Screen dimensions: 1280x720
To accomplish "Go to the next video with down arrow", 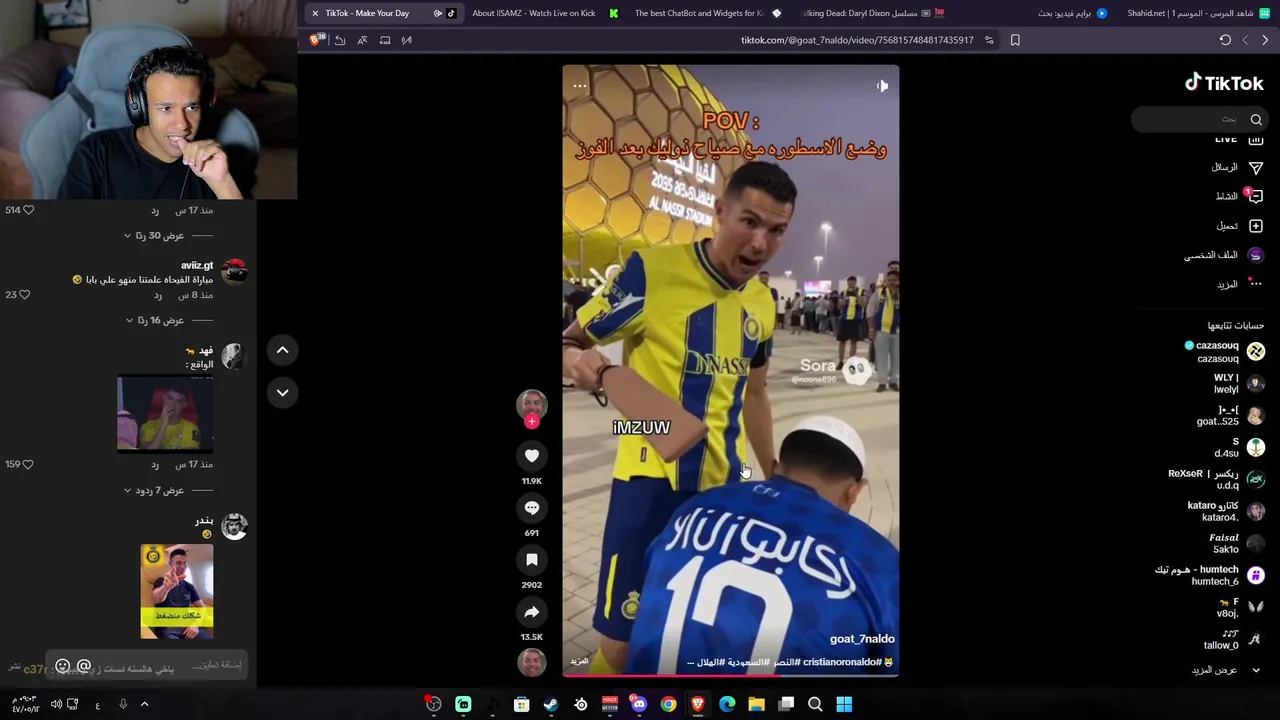I will click(282, 392).
